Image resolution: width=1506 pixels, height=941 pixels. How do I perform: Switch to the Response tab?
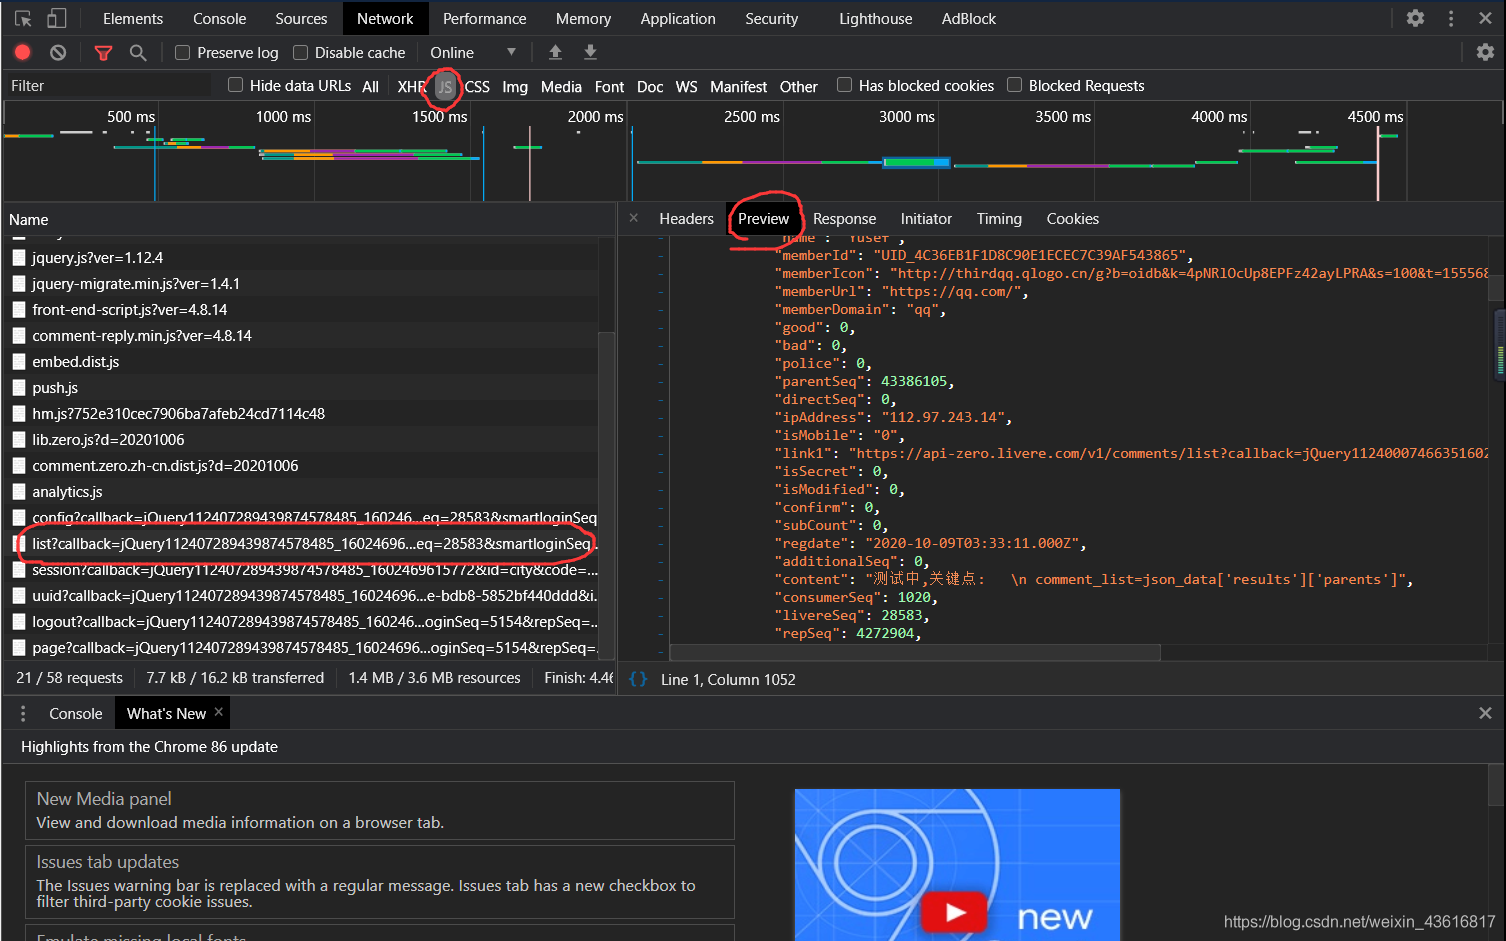click(844, 219)
